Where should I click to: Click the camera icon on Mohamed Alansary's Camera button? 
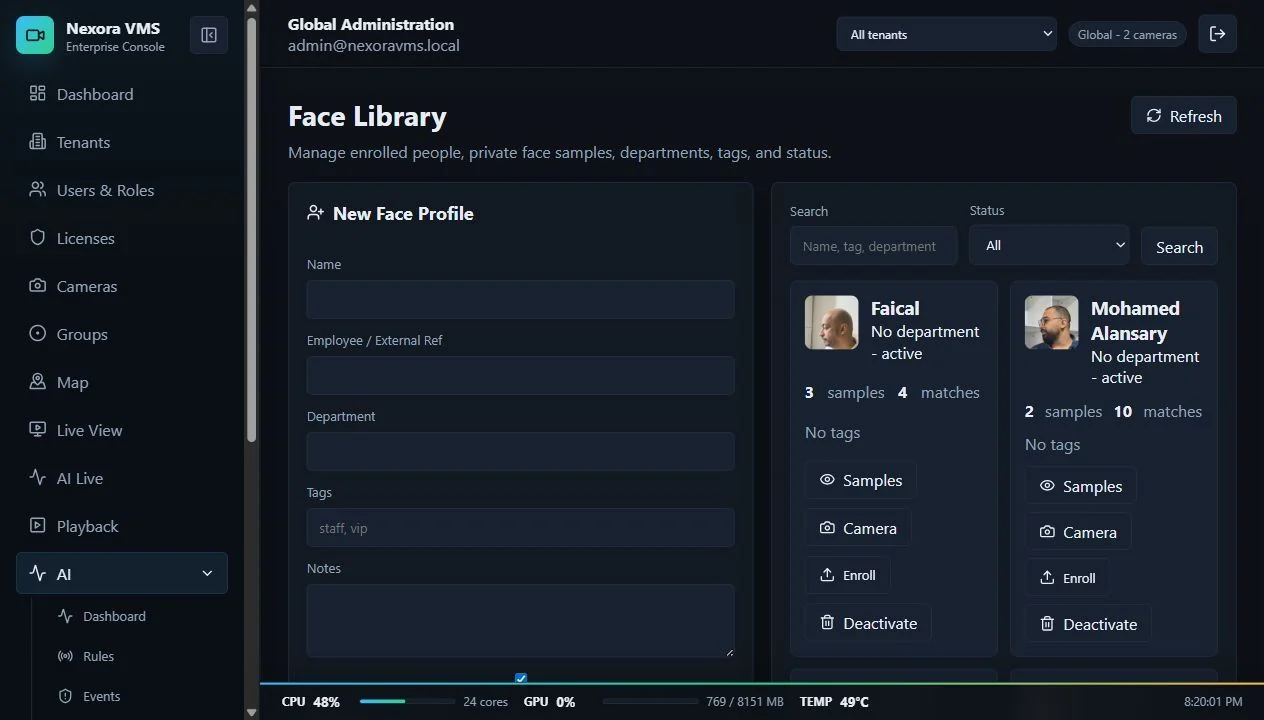click(x=1047, y=532)
